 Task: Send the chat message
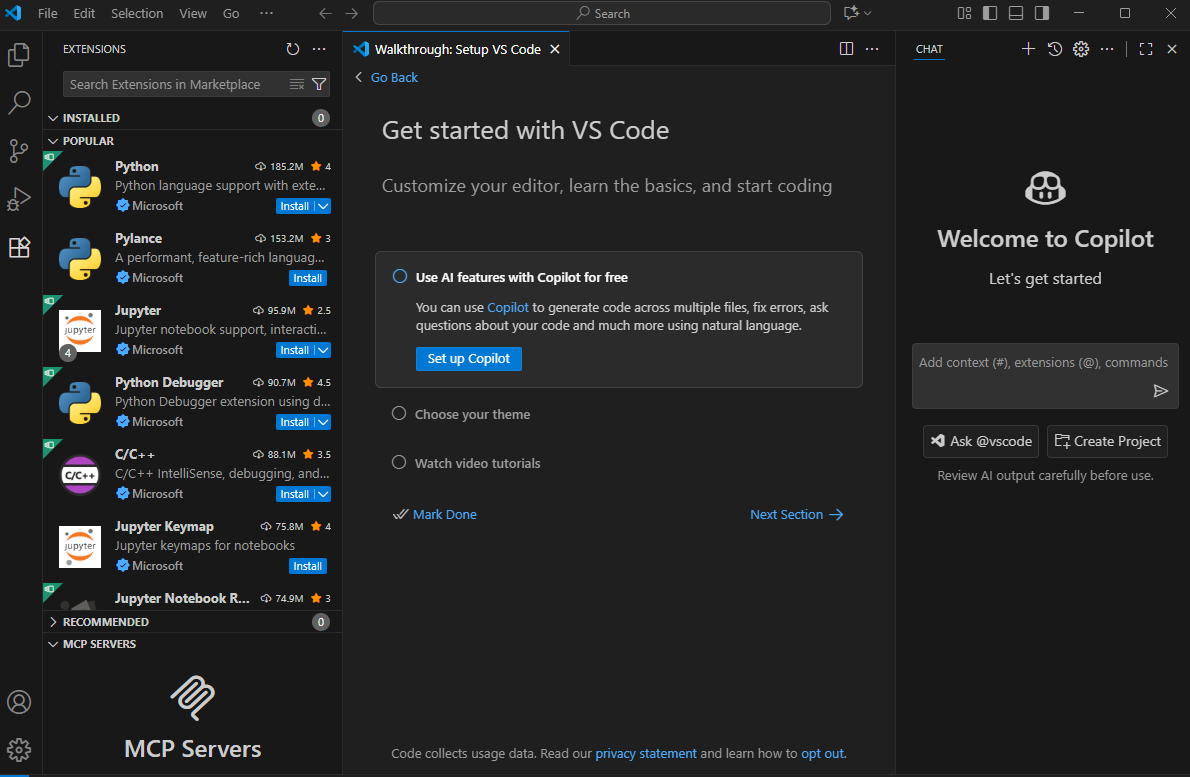point(1160,391)
